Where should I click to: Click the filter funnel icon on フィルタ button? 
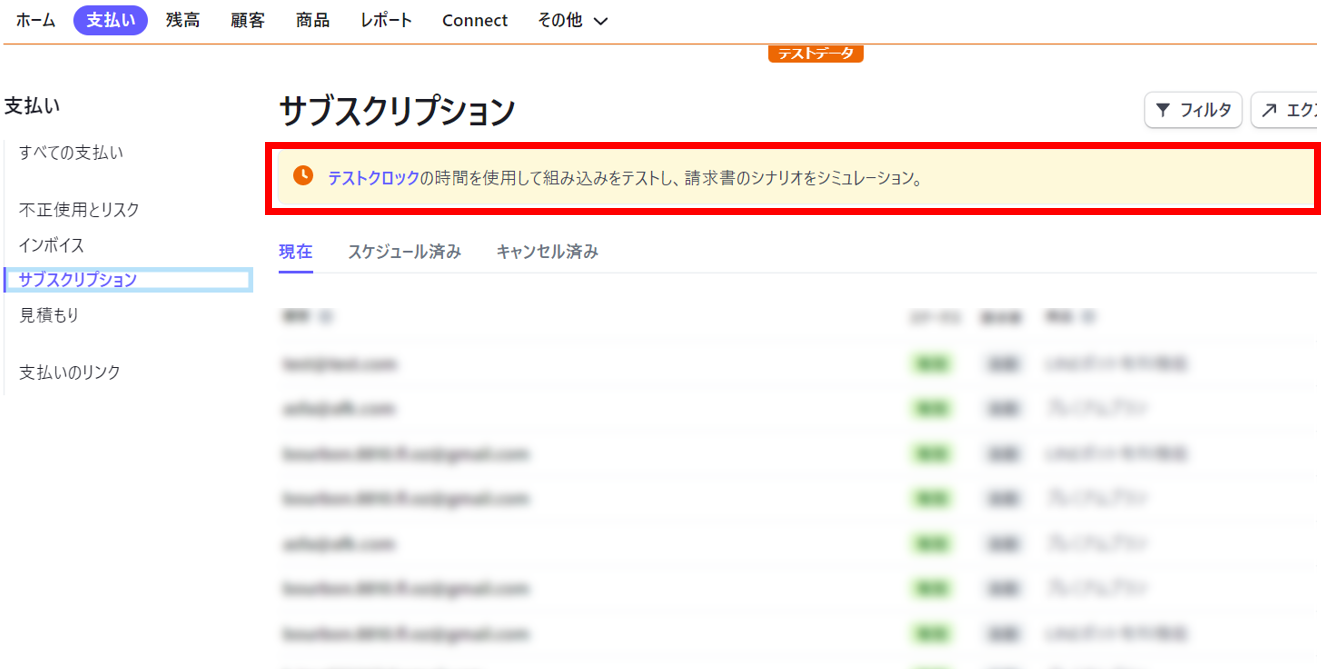pos(1164,110)
